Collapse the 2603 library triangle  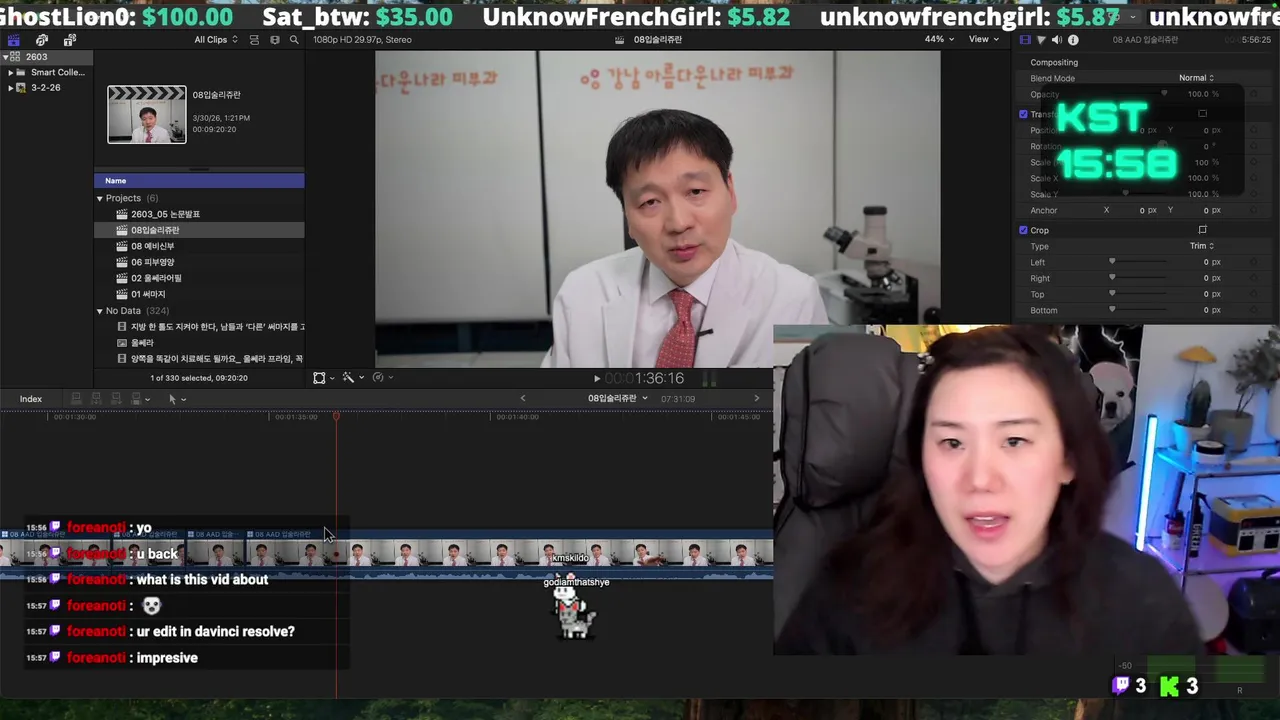pyautogui.click(x=5, y=57)
